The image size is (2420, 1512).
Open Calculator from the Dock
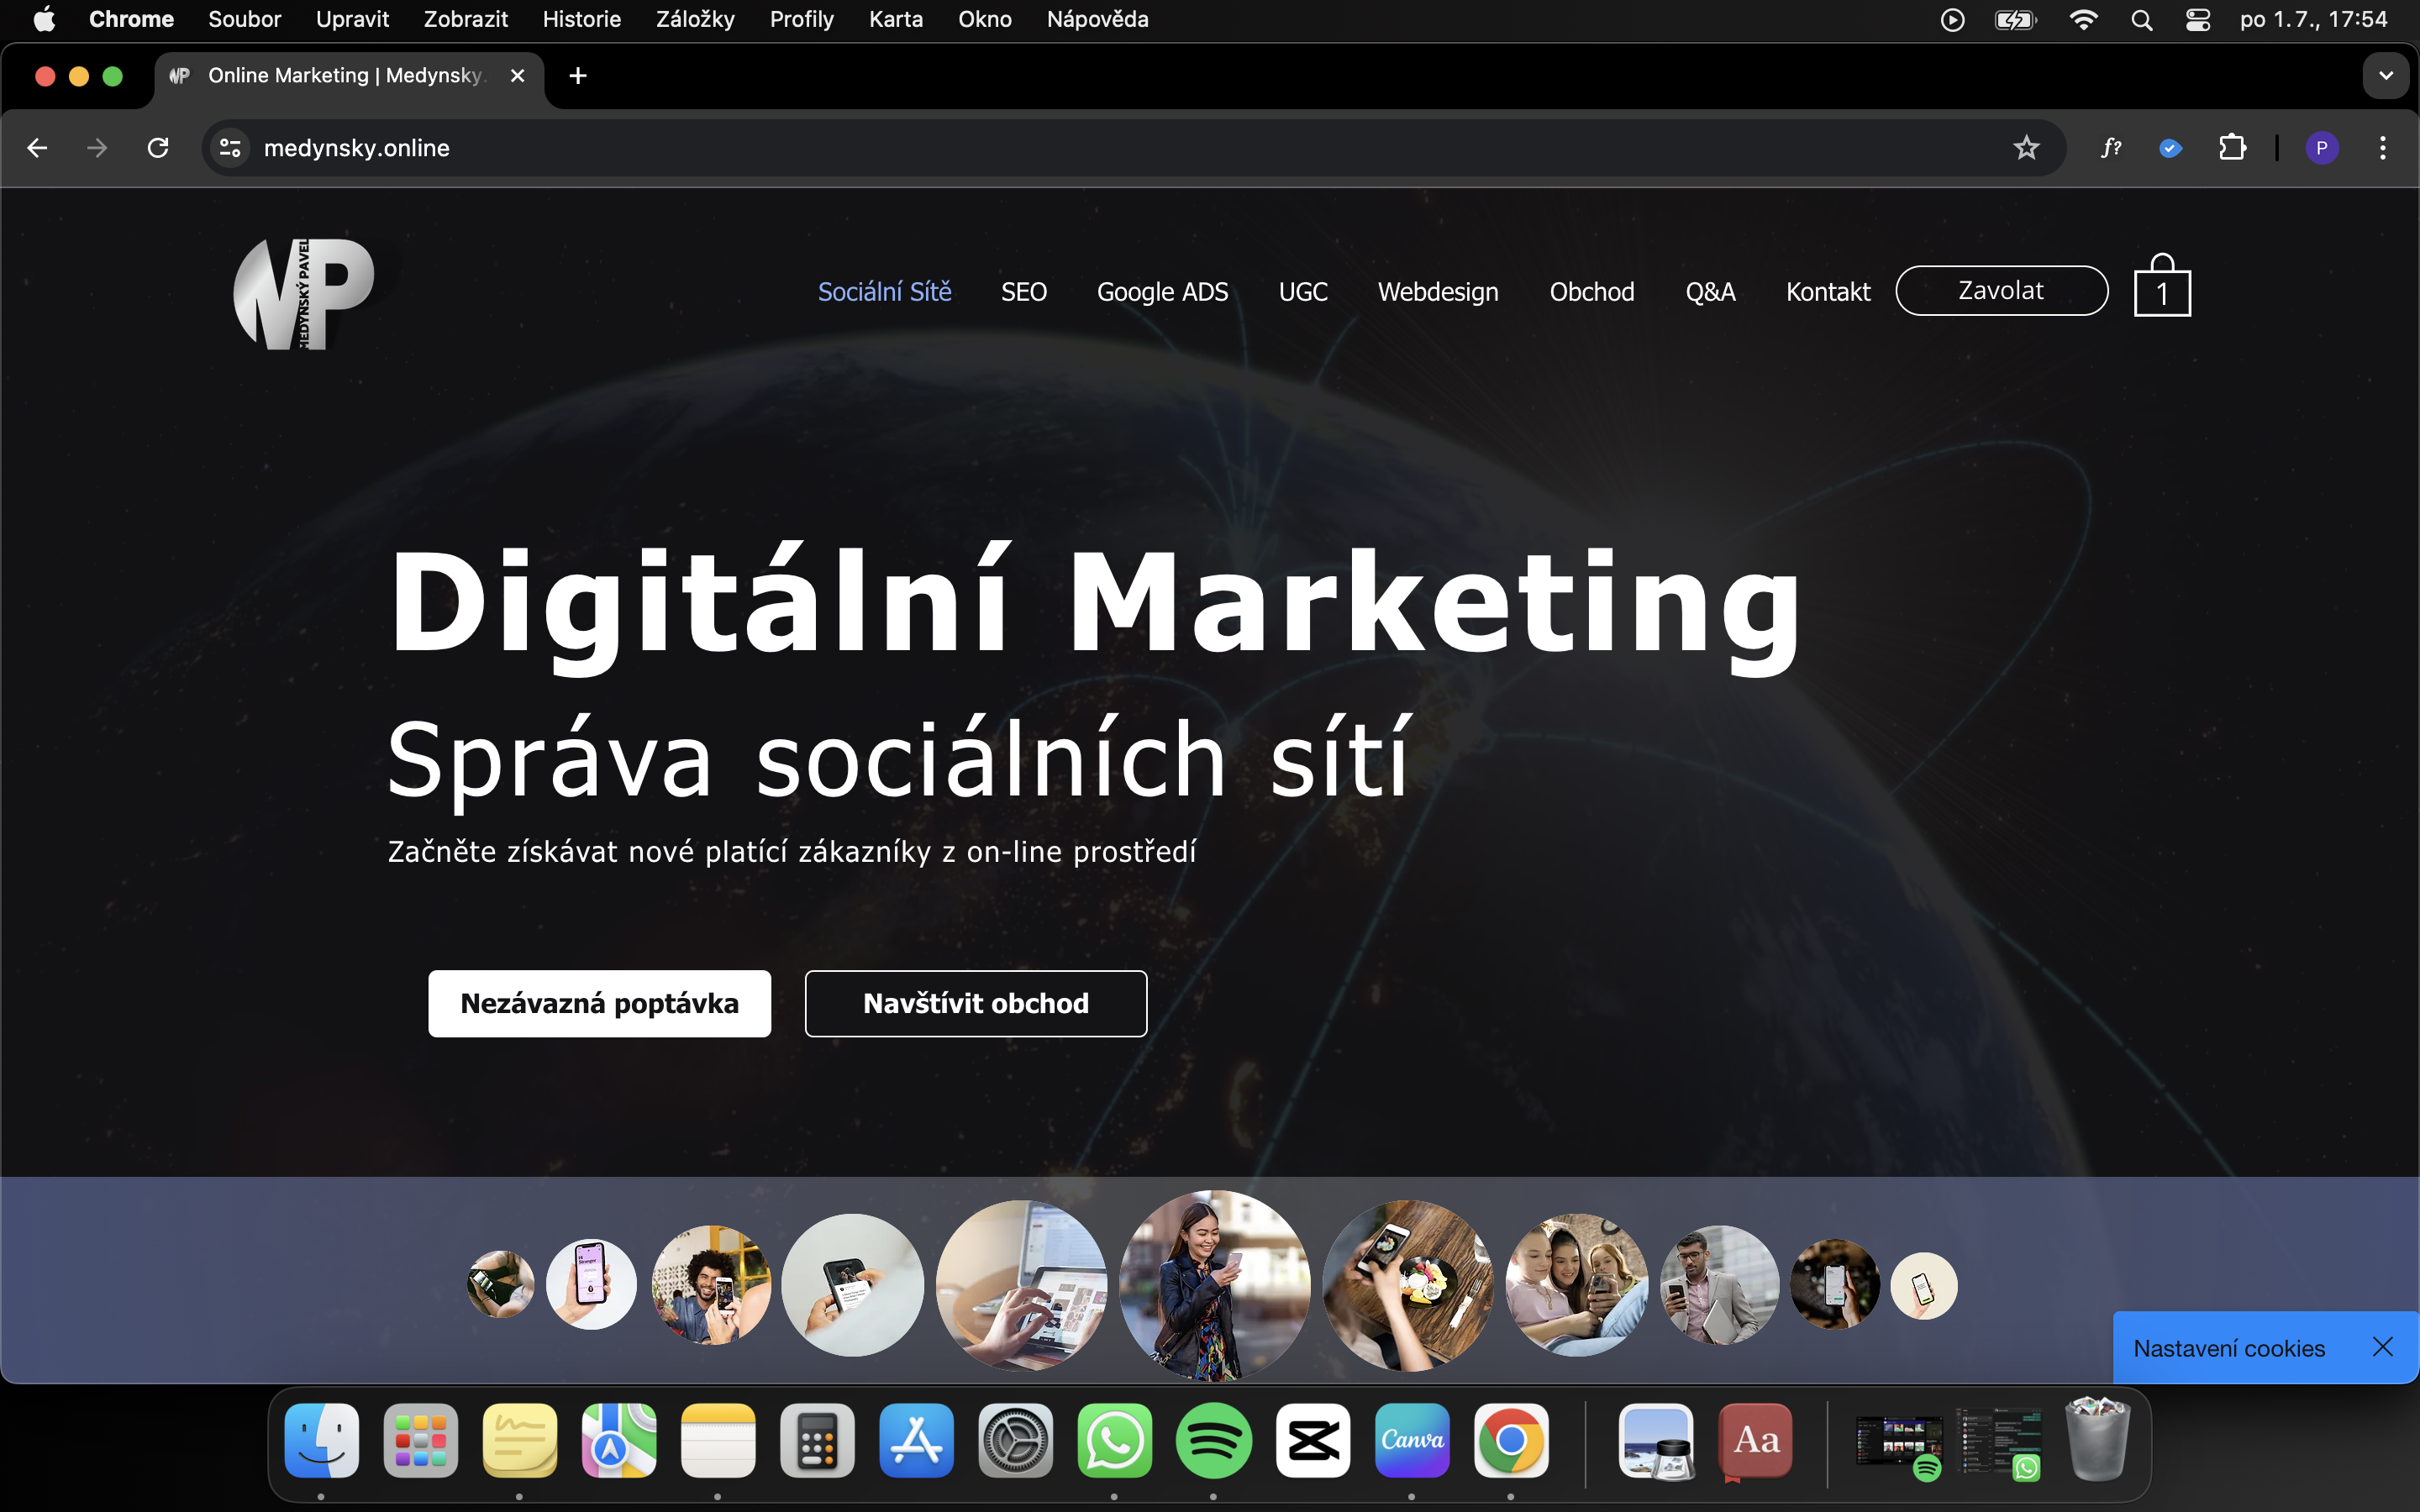coord(817,1441)
